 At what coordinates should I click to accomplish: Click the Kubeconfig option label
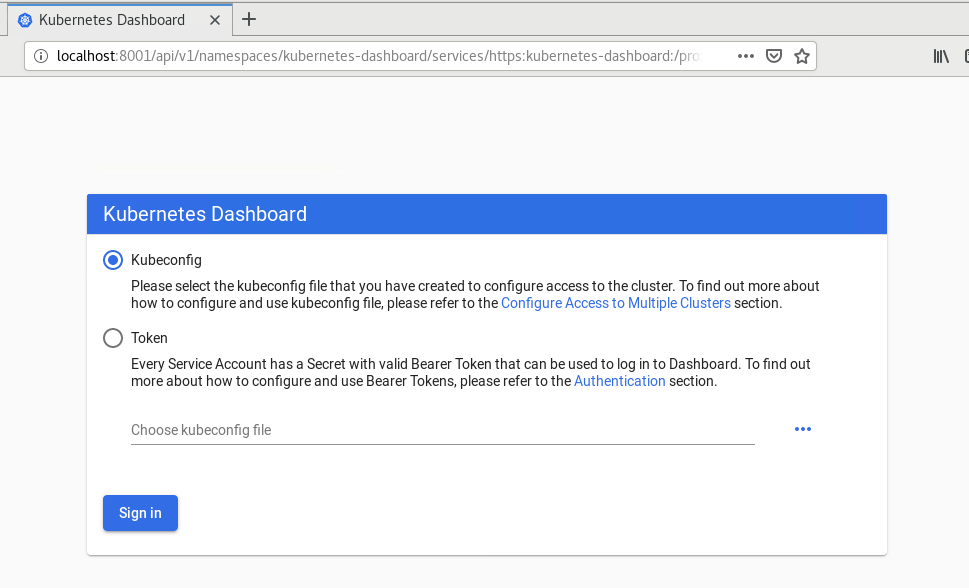pyautogui.click(x=166, y=260)
